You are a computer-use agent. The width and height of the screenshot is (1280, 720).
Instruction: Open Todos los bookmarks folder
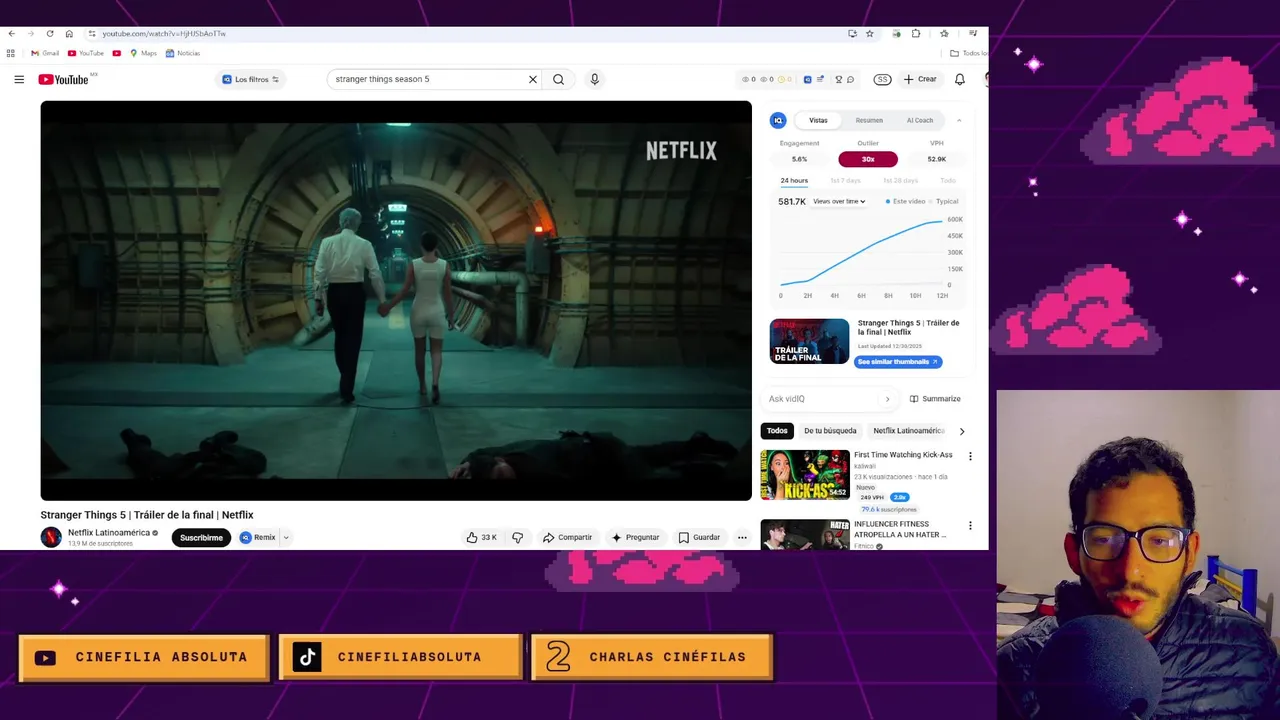(968, 53)
